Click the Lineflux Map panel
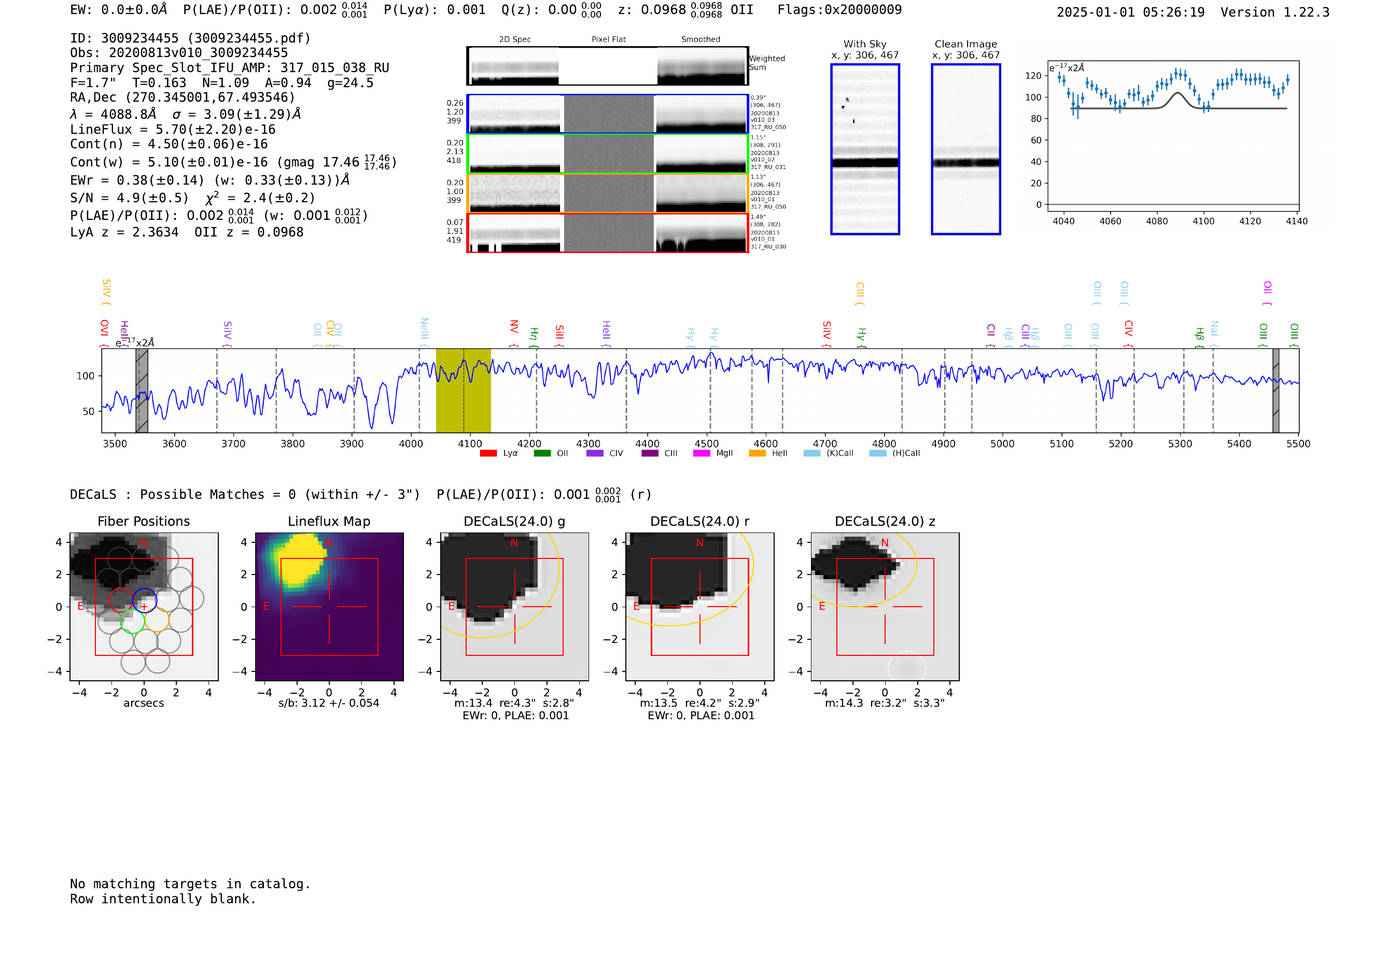The width and height of the screenshot is (1400, 953). (x=329, y=606)
